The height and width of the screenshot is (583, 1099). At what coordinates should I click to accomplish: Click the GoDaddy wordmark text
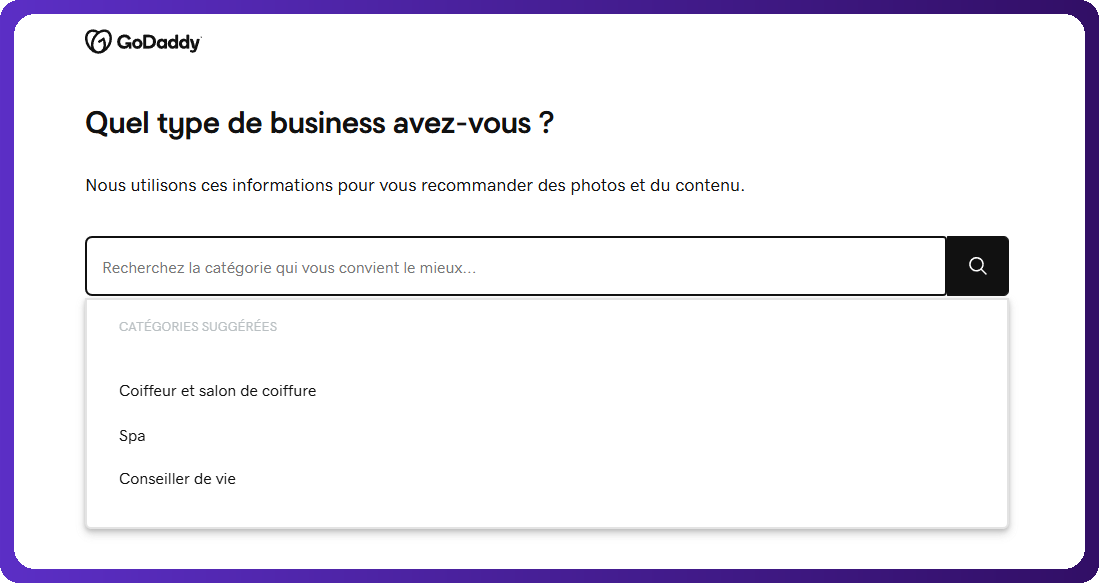click(158, 43)
